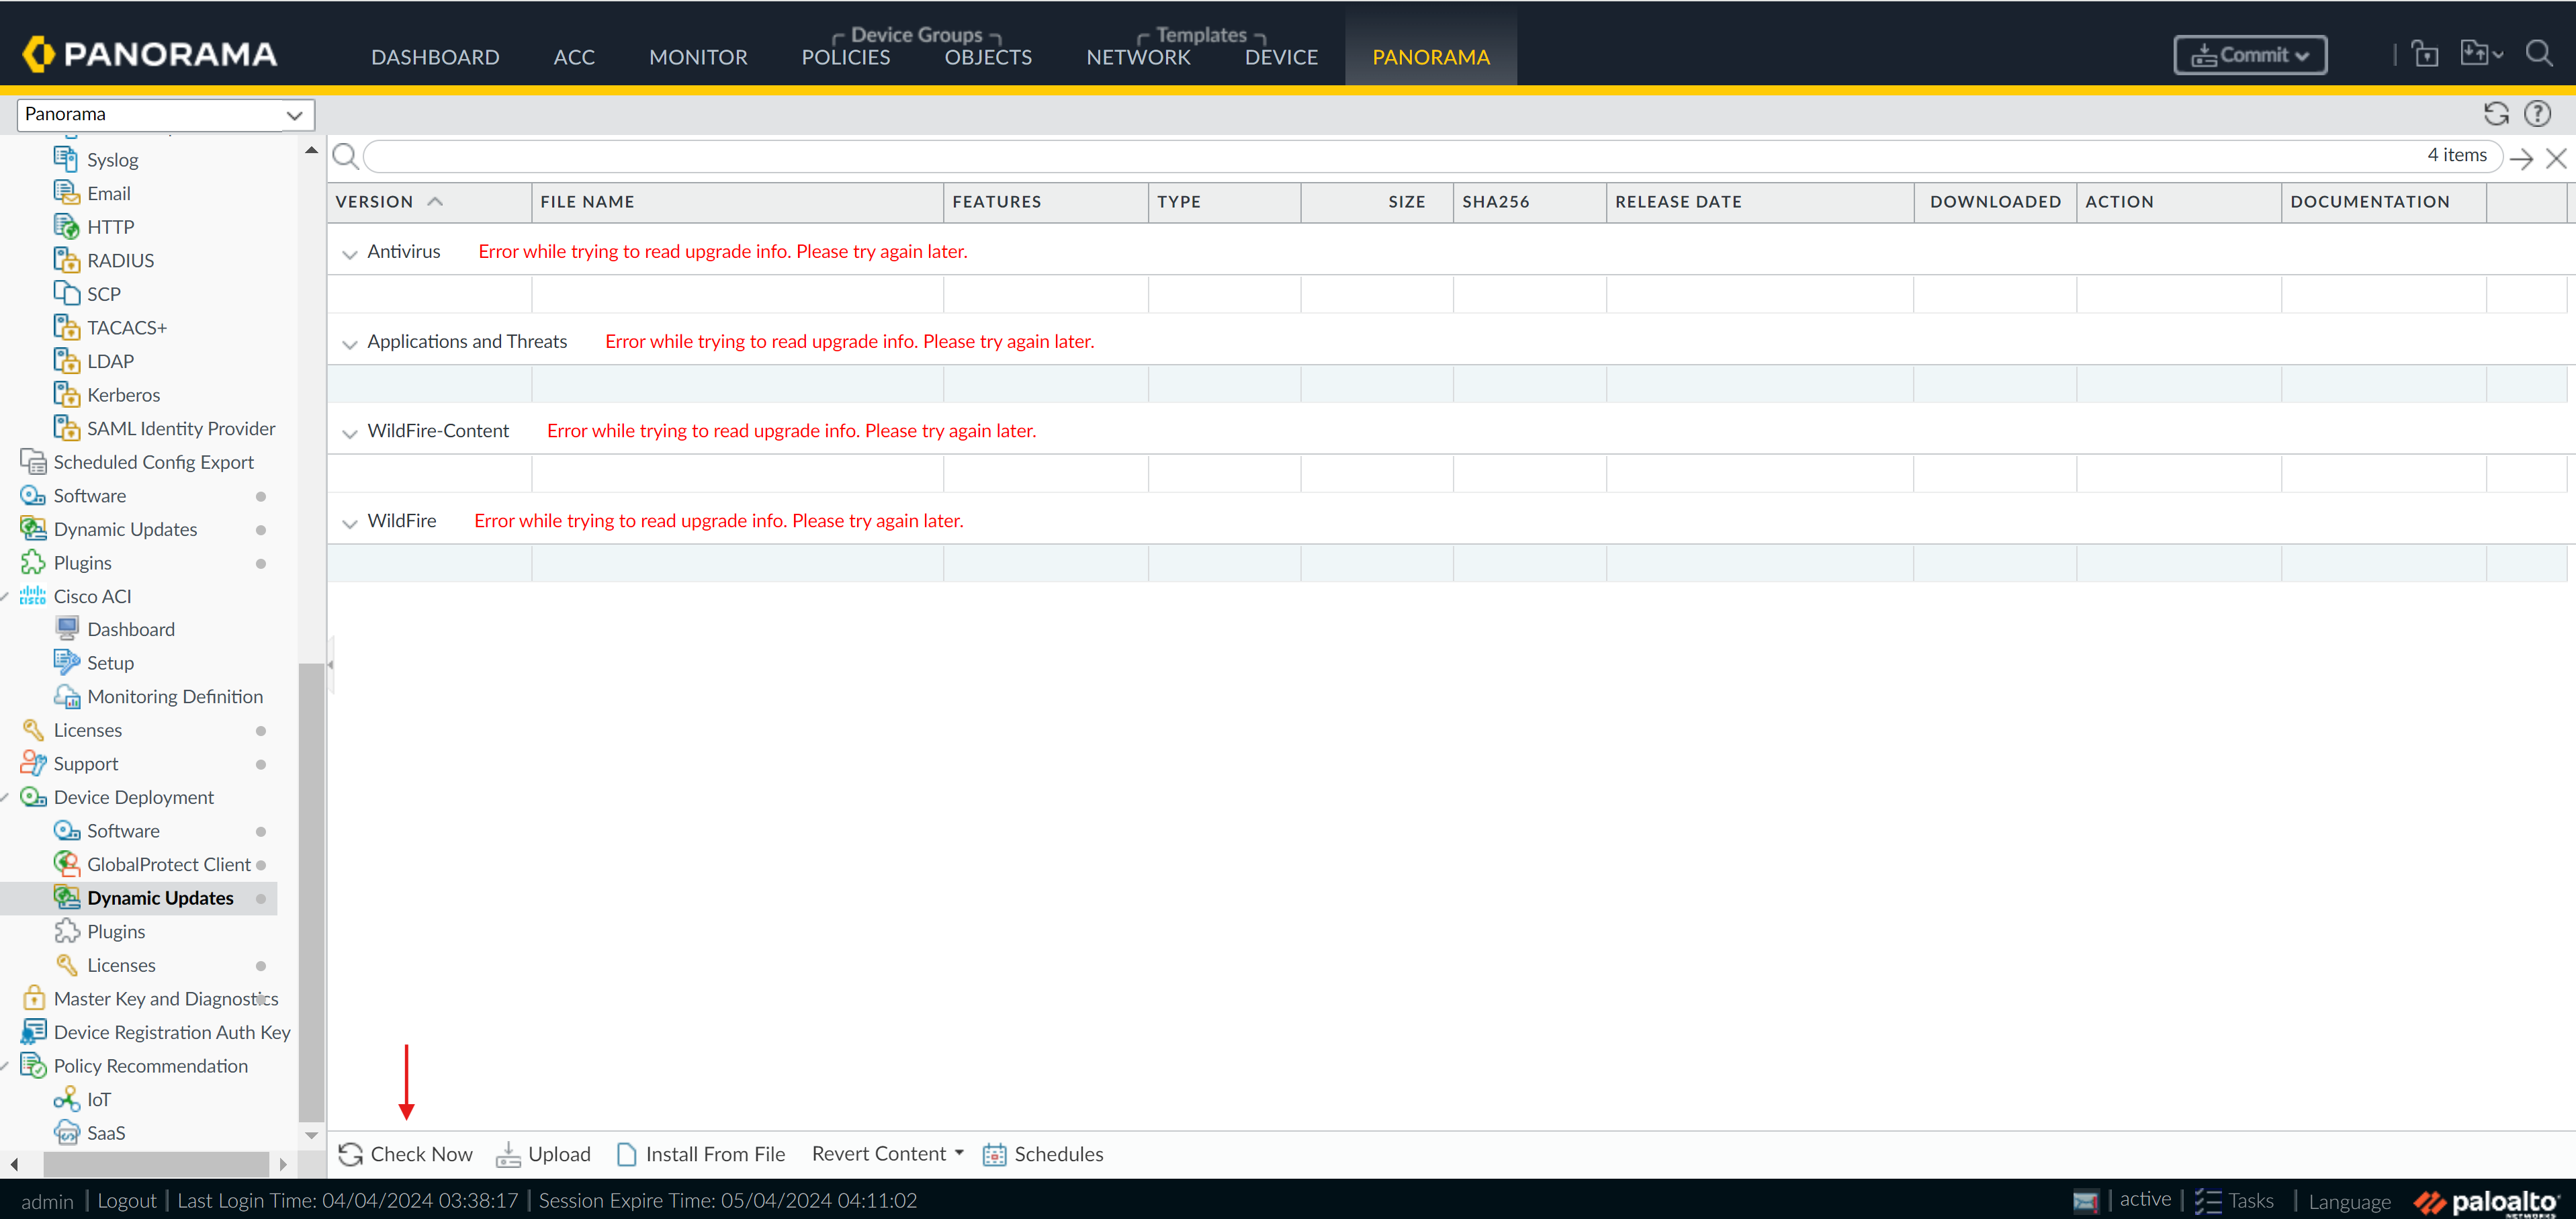Image resolution: width=2576 pixels, height=1219 pixels.
Task: Click the Logout link
Action: [x=126, y=1200]
